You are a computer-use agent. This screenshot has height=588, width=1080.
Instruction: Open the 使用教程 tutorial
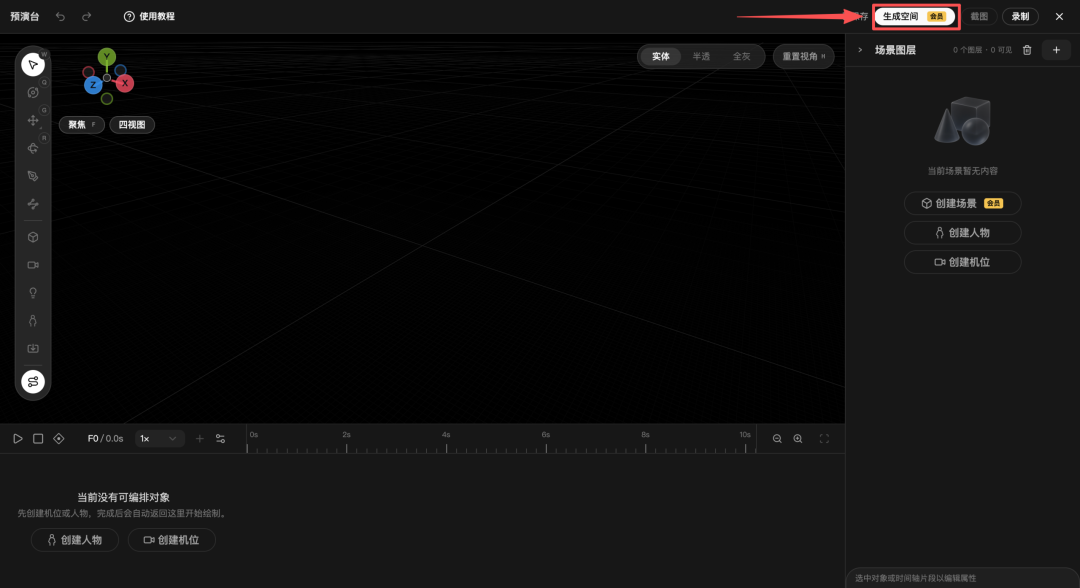pos(149,17)
